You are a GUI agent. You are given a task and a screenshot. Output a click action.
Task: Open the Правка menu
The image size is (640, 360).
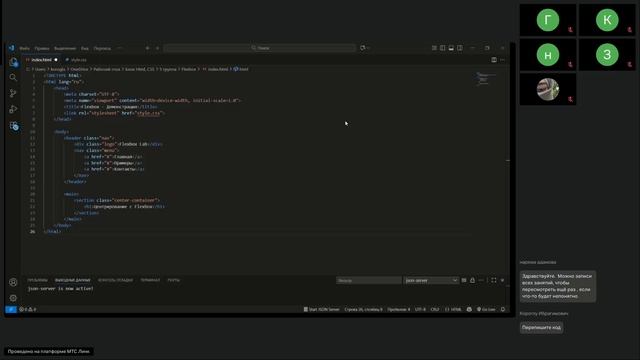42,48
